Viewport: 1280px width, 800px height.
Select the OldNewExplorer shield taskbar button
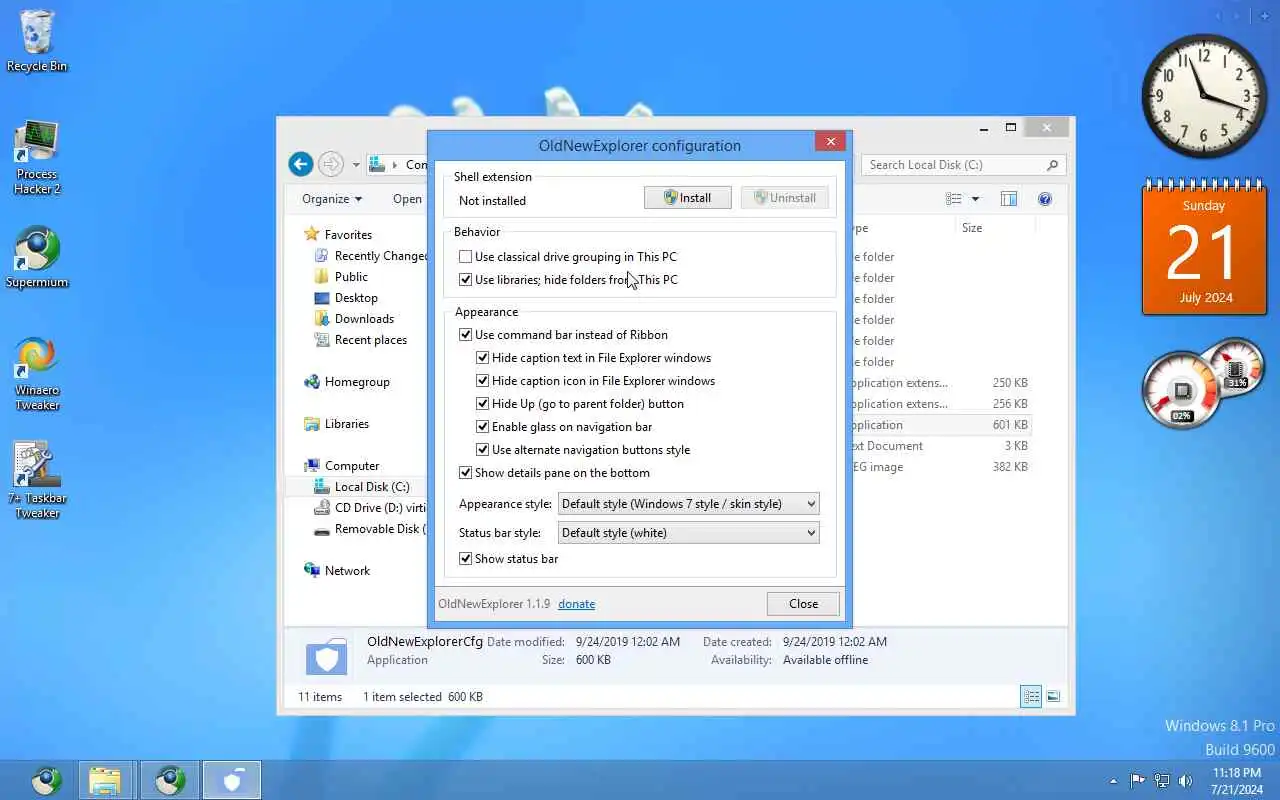tap(232, 780)
